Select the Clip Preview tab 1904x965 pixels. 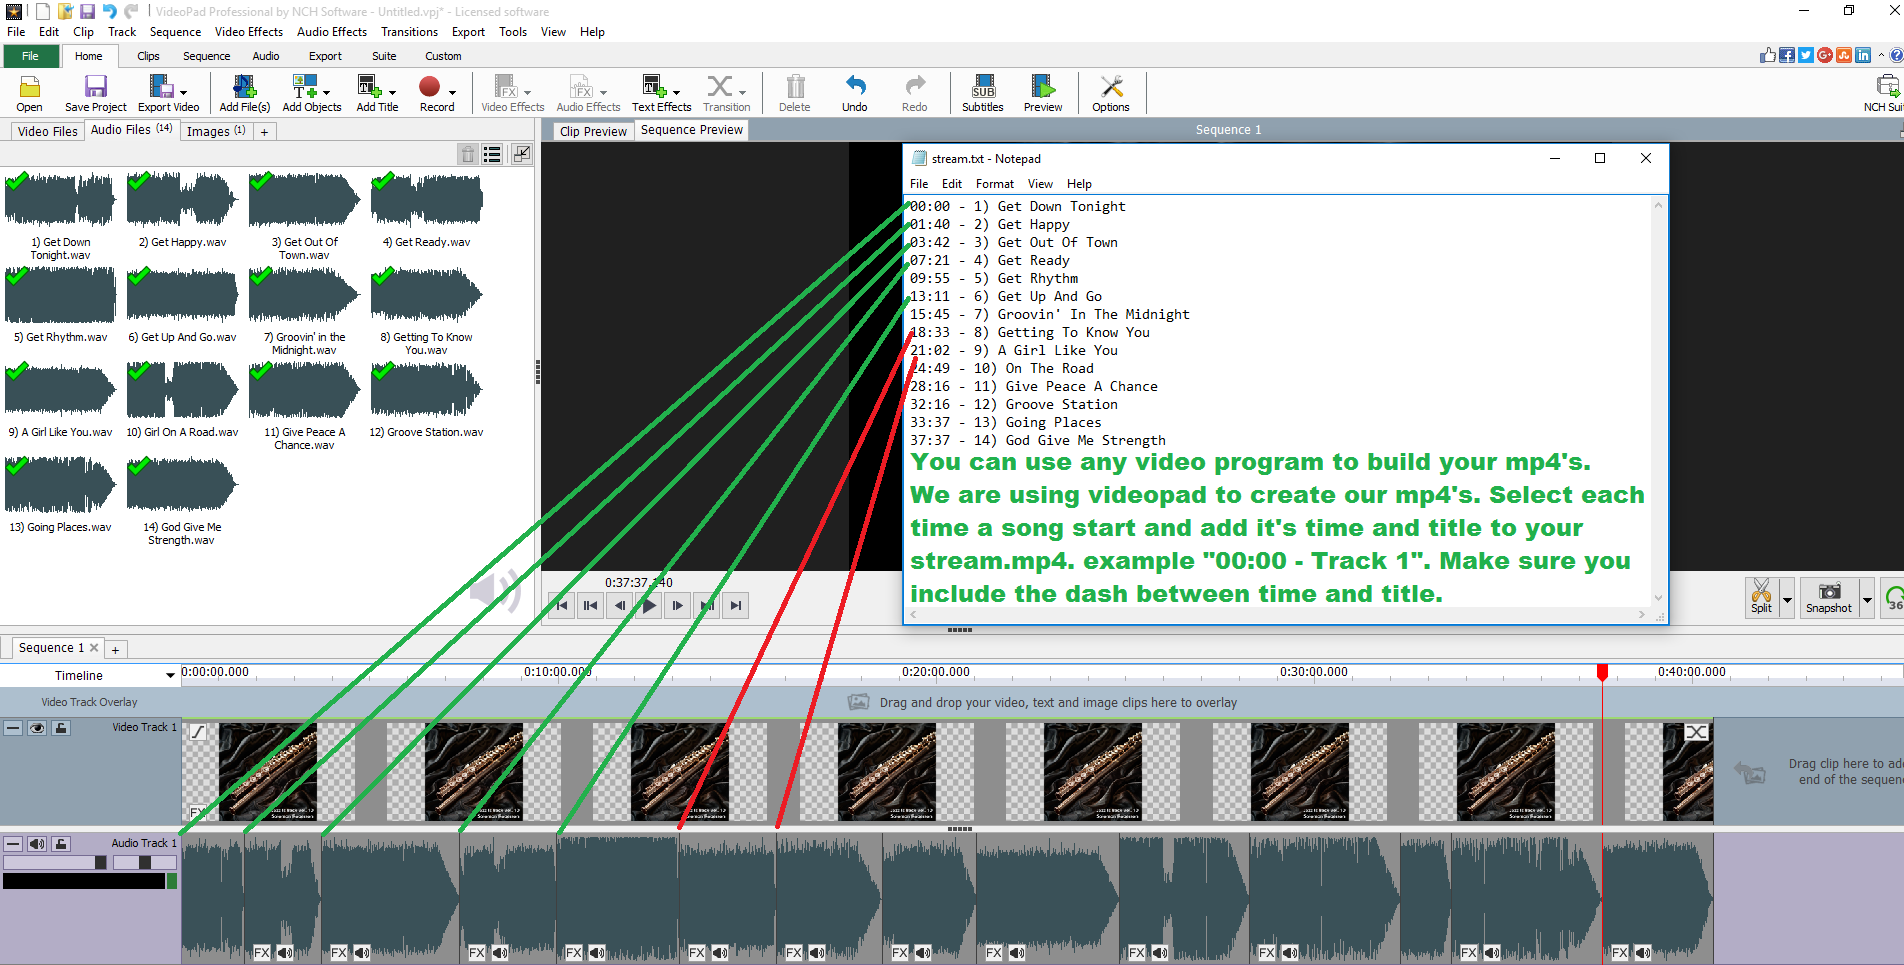pyautogui.click(x=592, y=131)
